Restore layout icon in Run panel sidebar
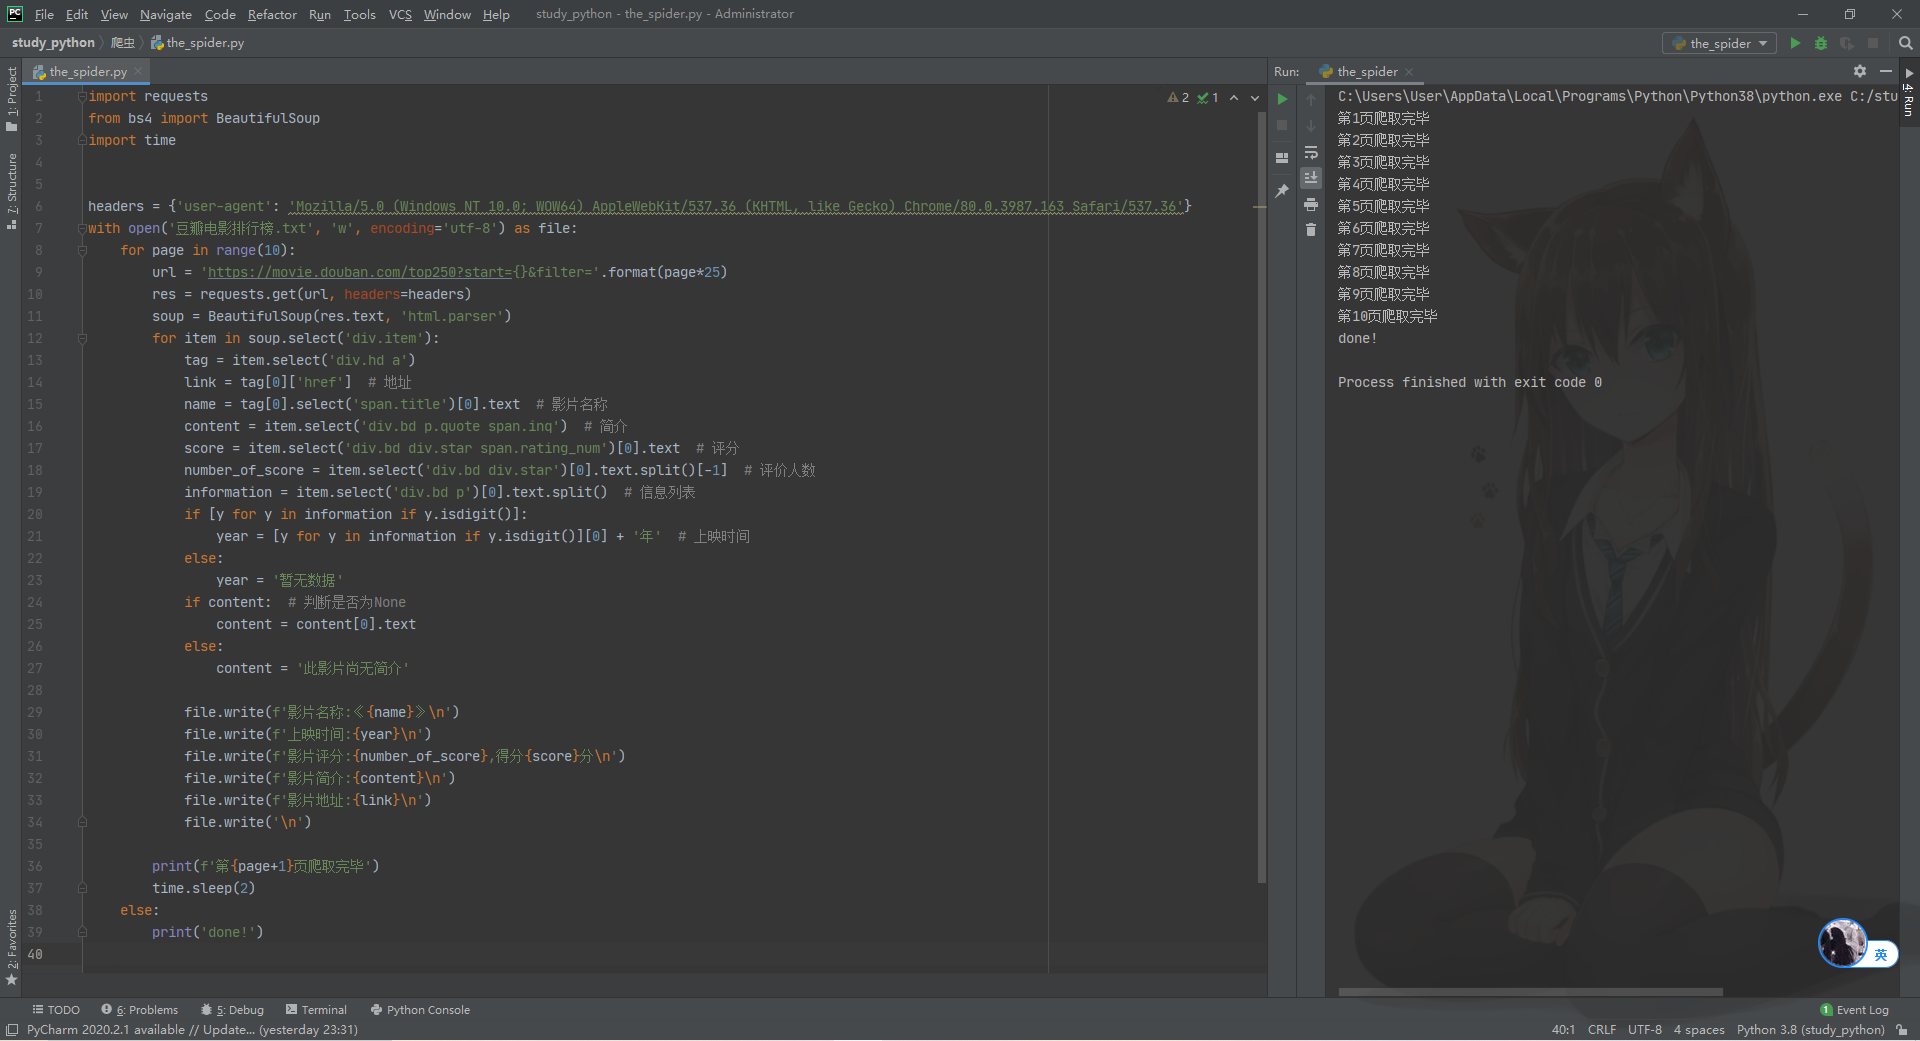Screen dimensions: 1920x1041 (1282, 158)
